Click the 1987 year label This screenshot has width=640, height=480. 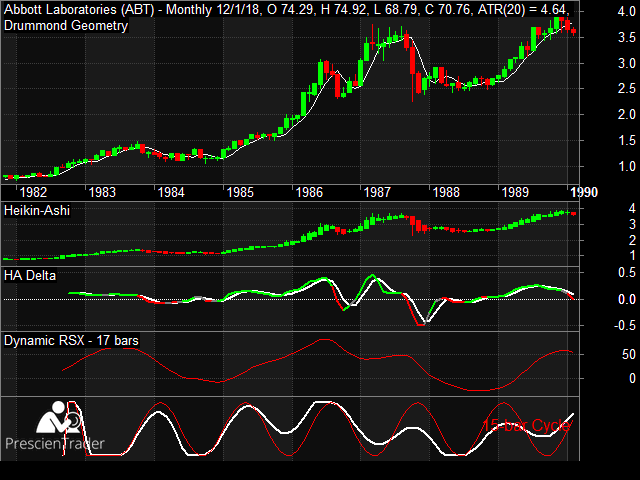tap(377, 192)
